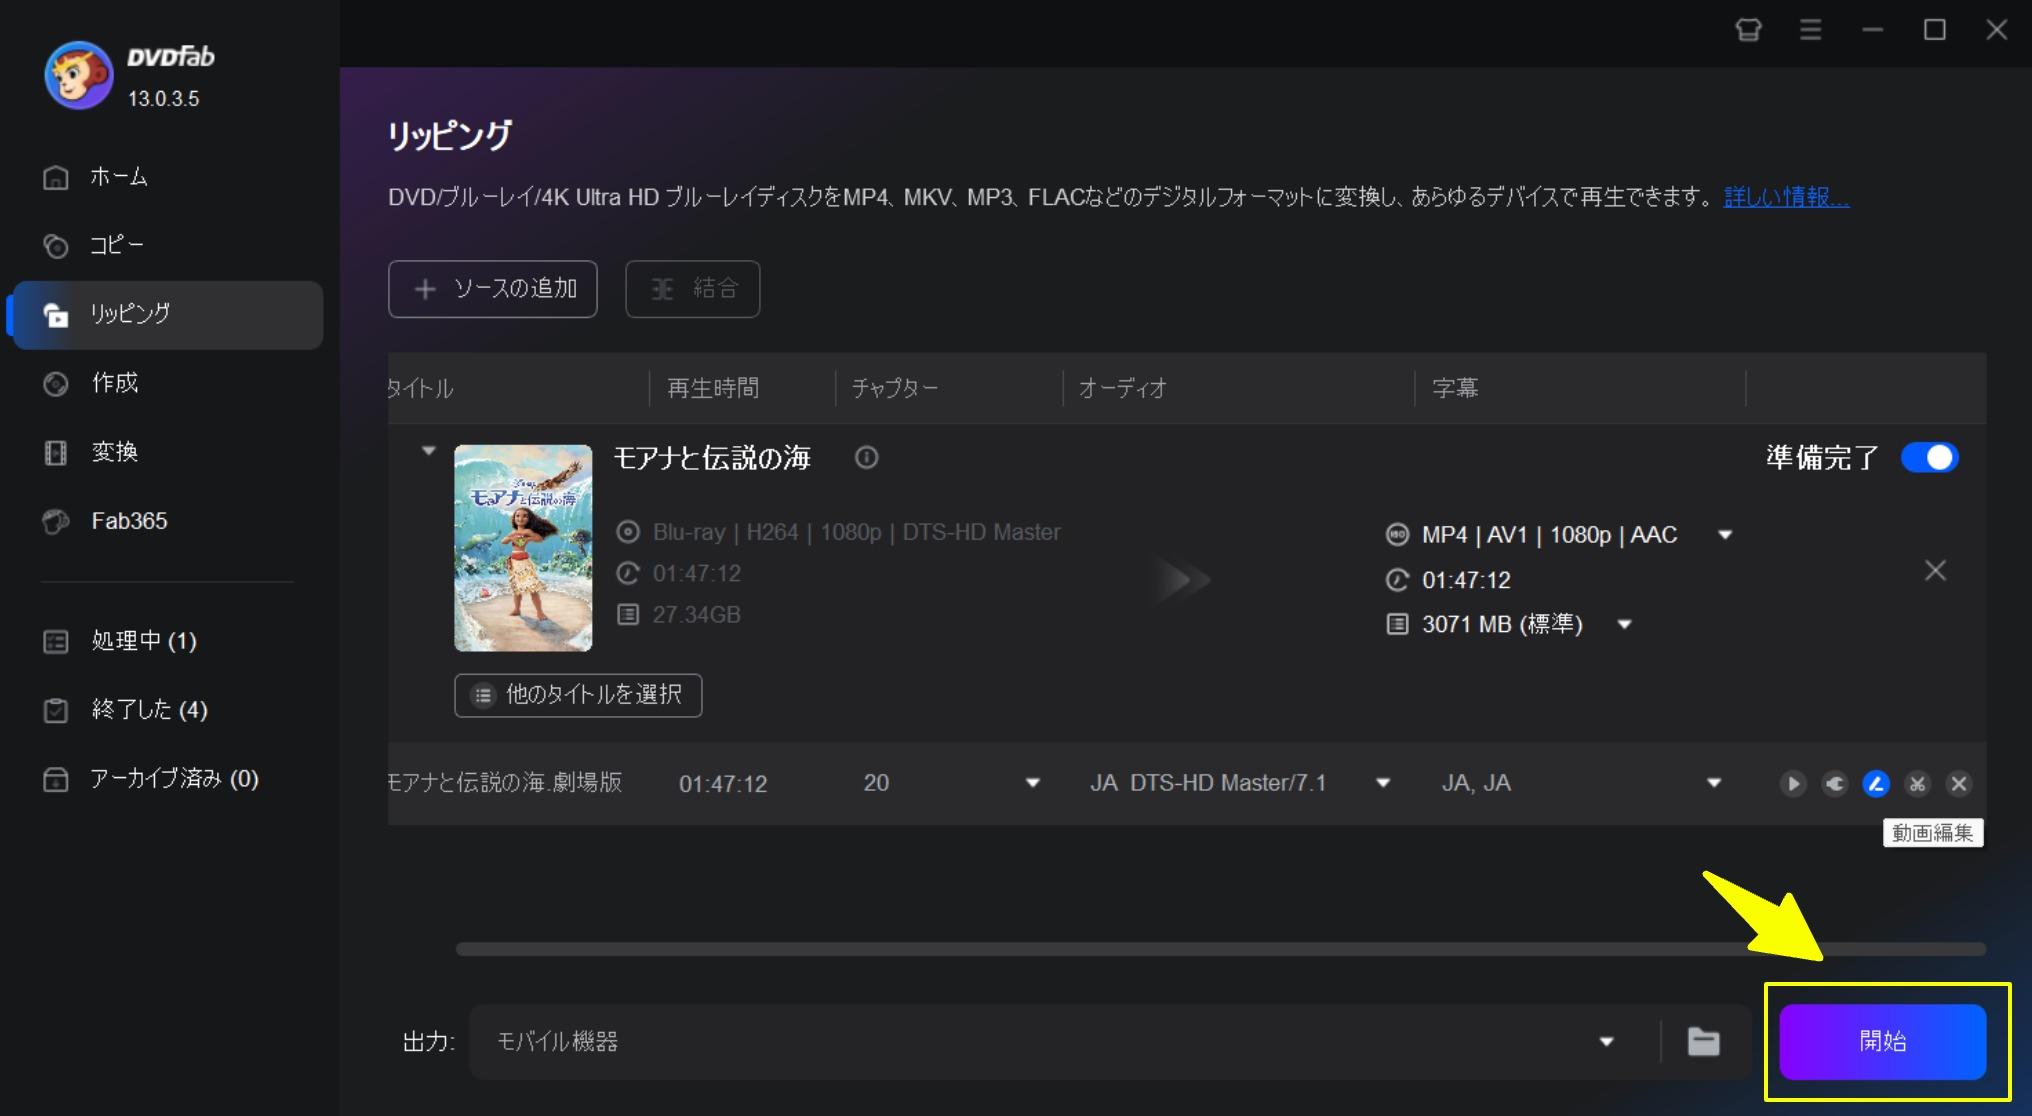
Task: Open the JA, JA subtitle dropdown
Action: [1714, 783]
